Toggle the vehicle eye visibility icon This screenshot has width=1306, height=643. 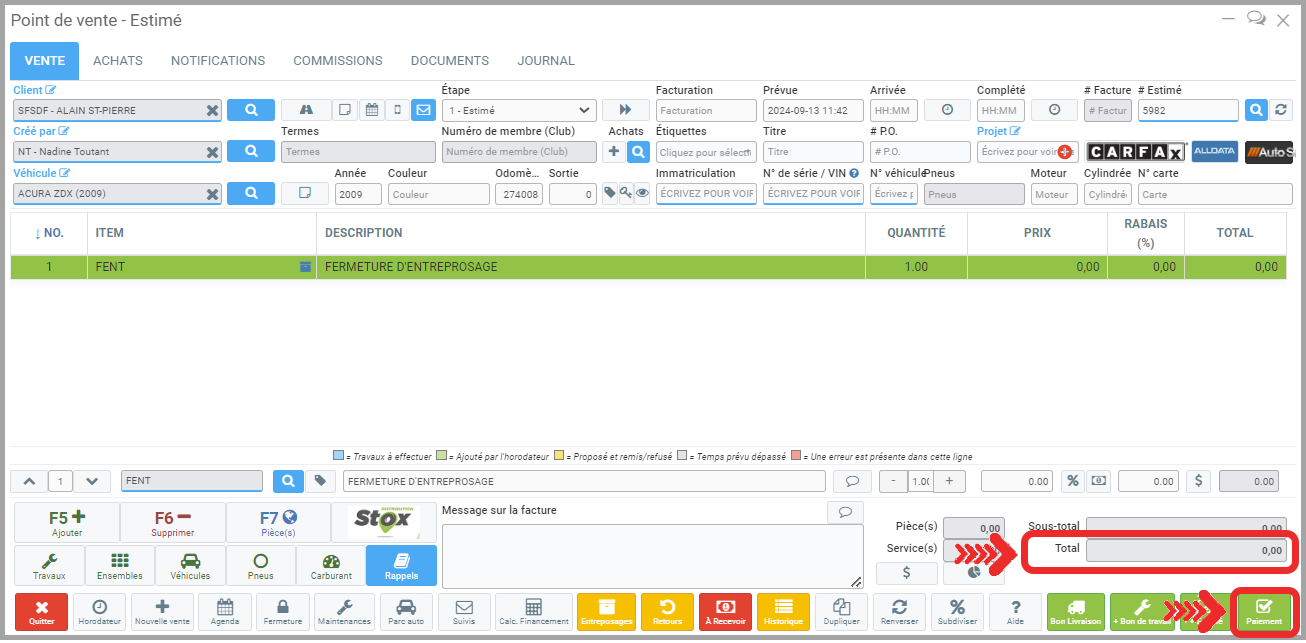[642, 194]
